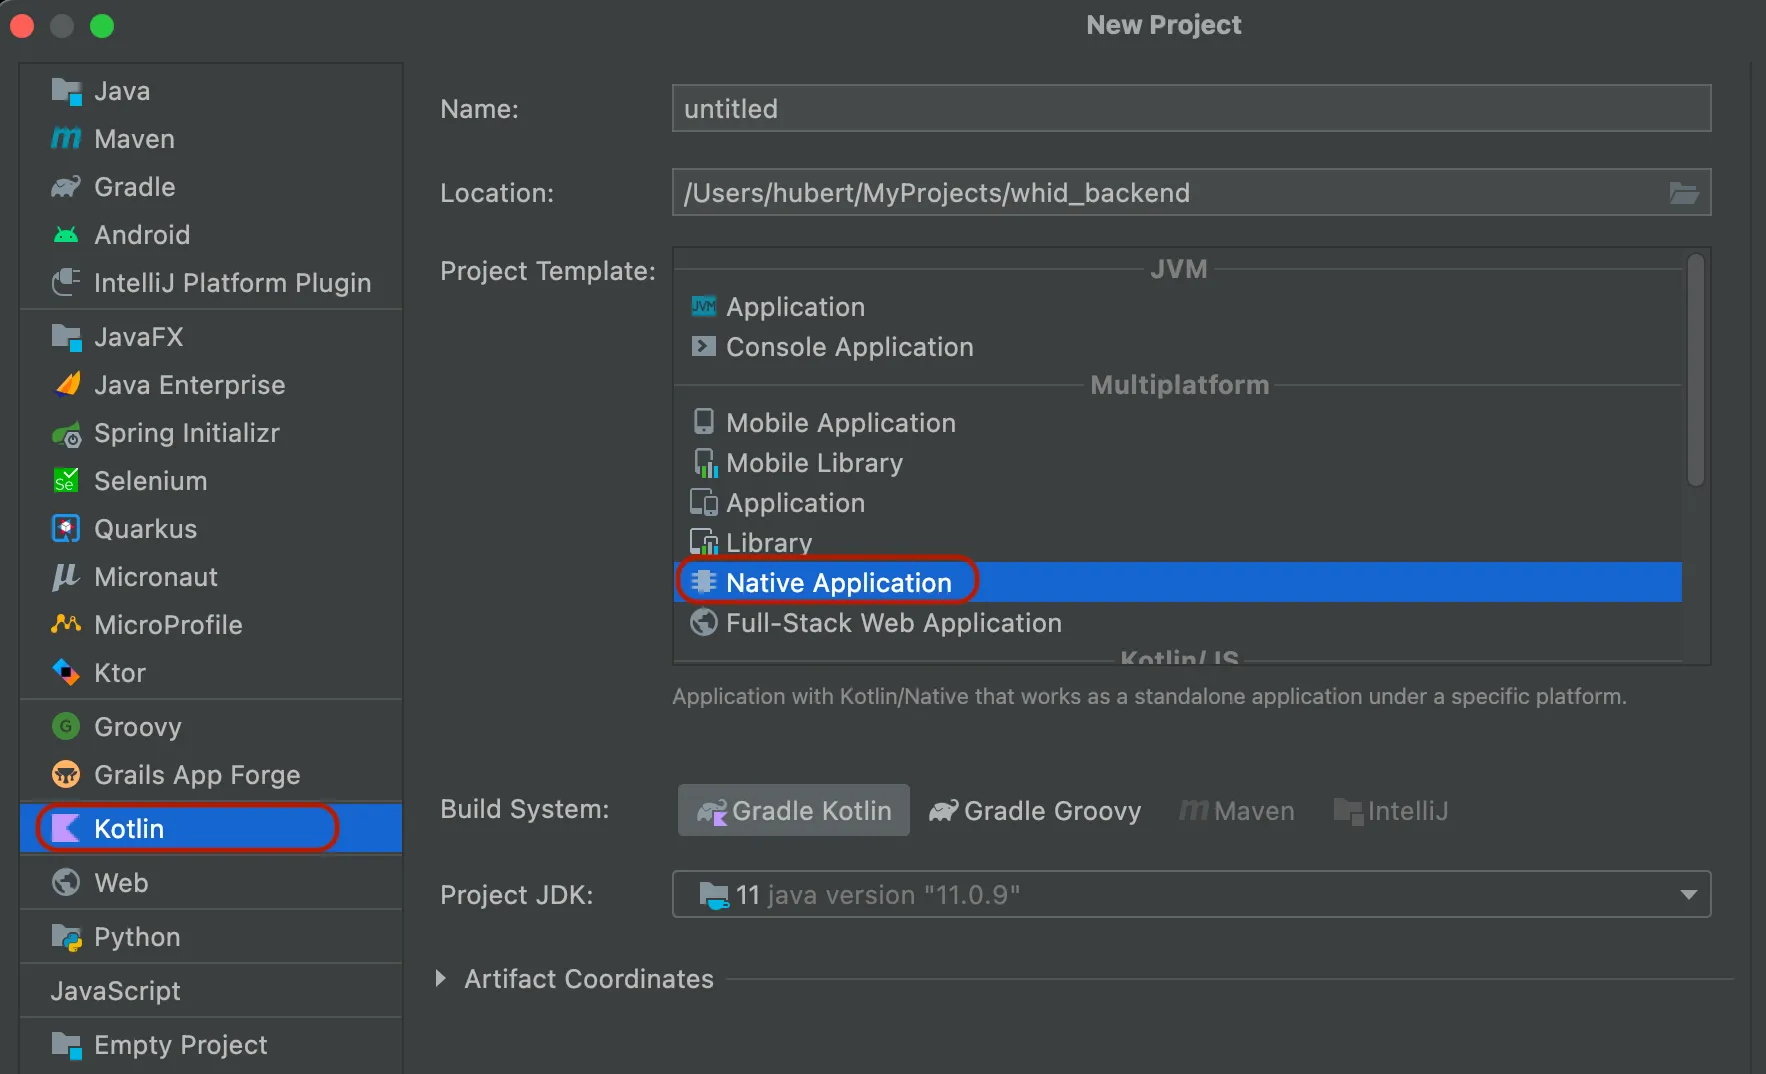Select Mobile Library template text

[815, 463]
